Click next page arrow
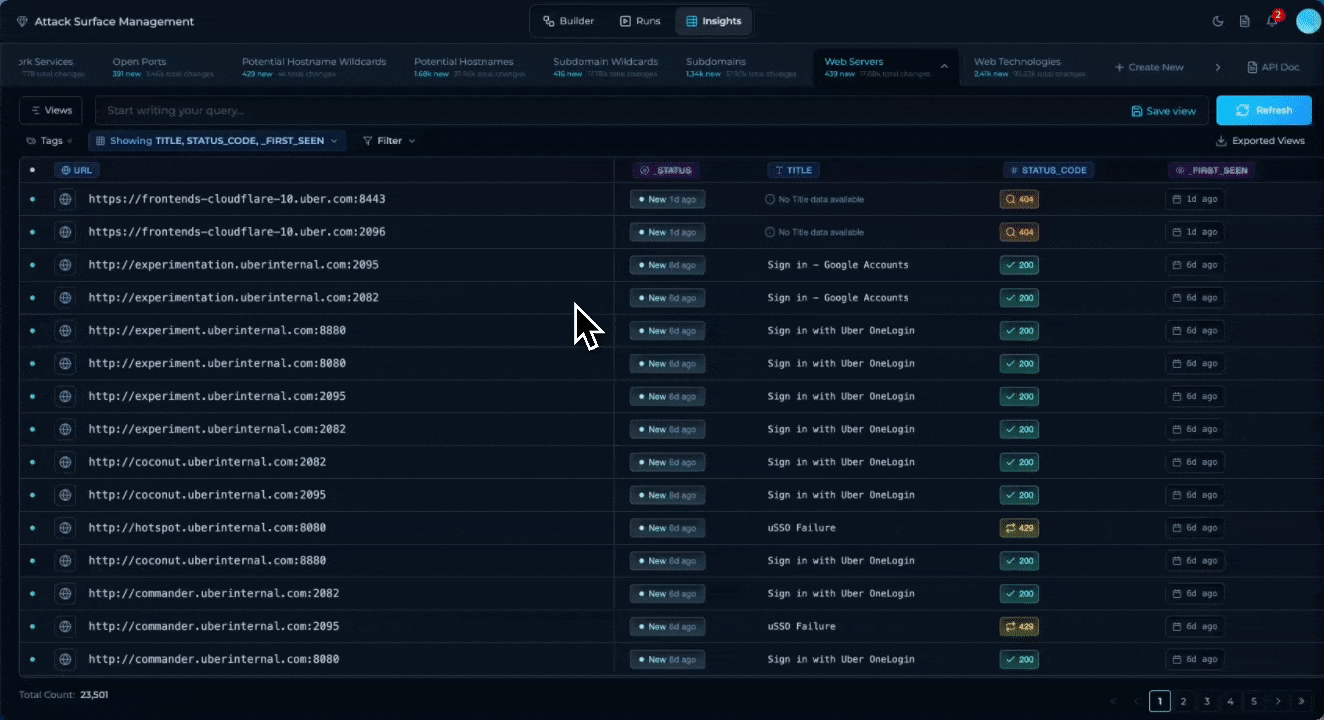This screenshot has width=1324, height=720. [x=1278, y=701]
